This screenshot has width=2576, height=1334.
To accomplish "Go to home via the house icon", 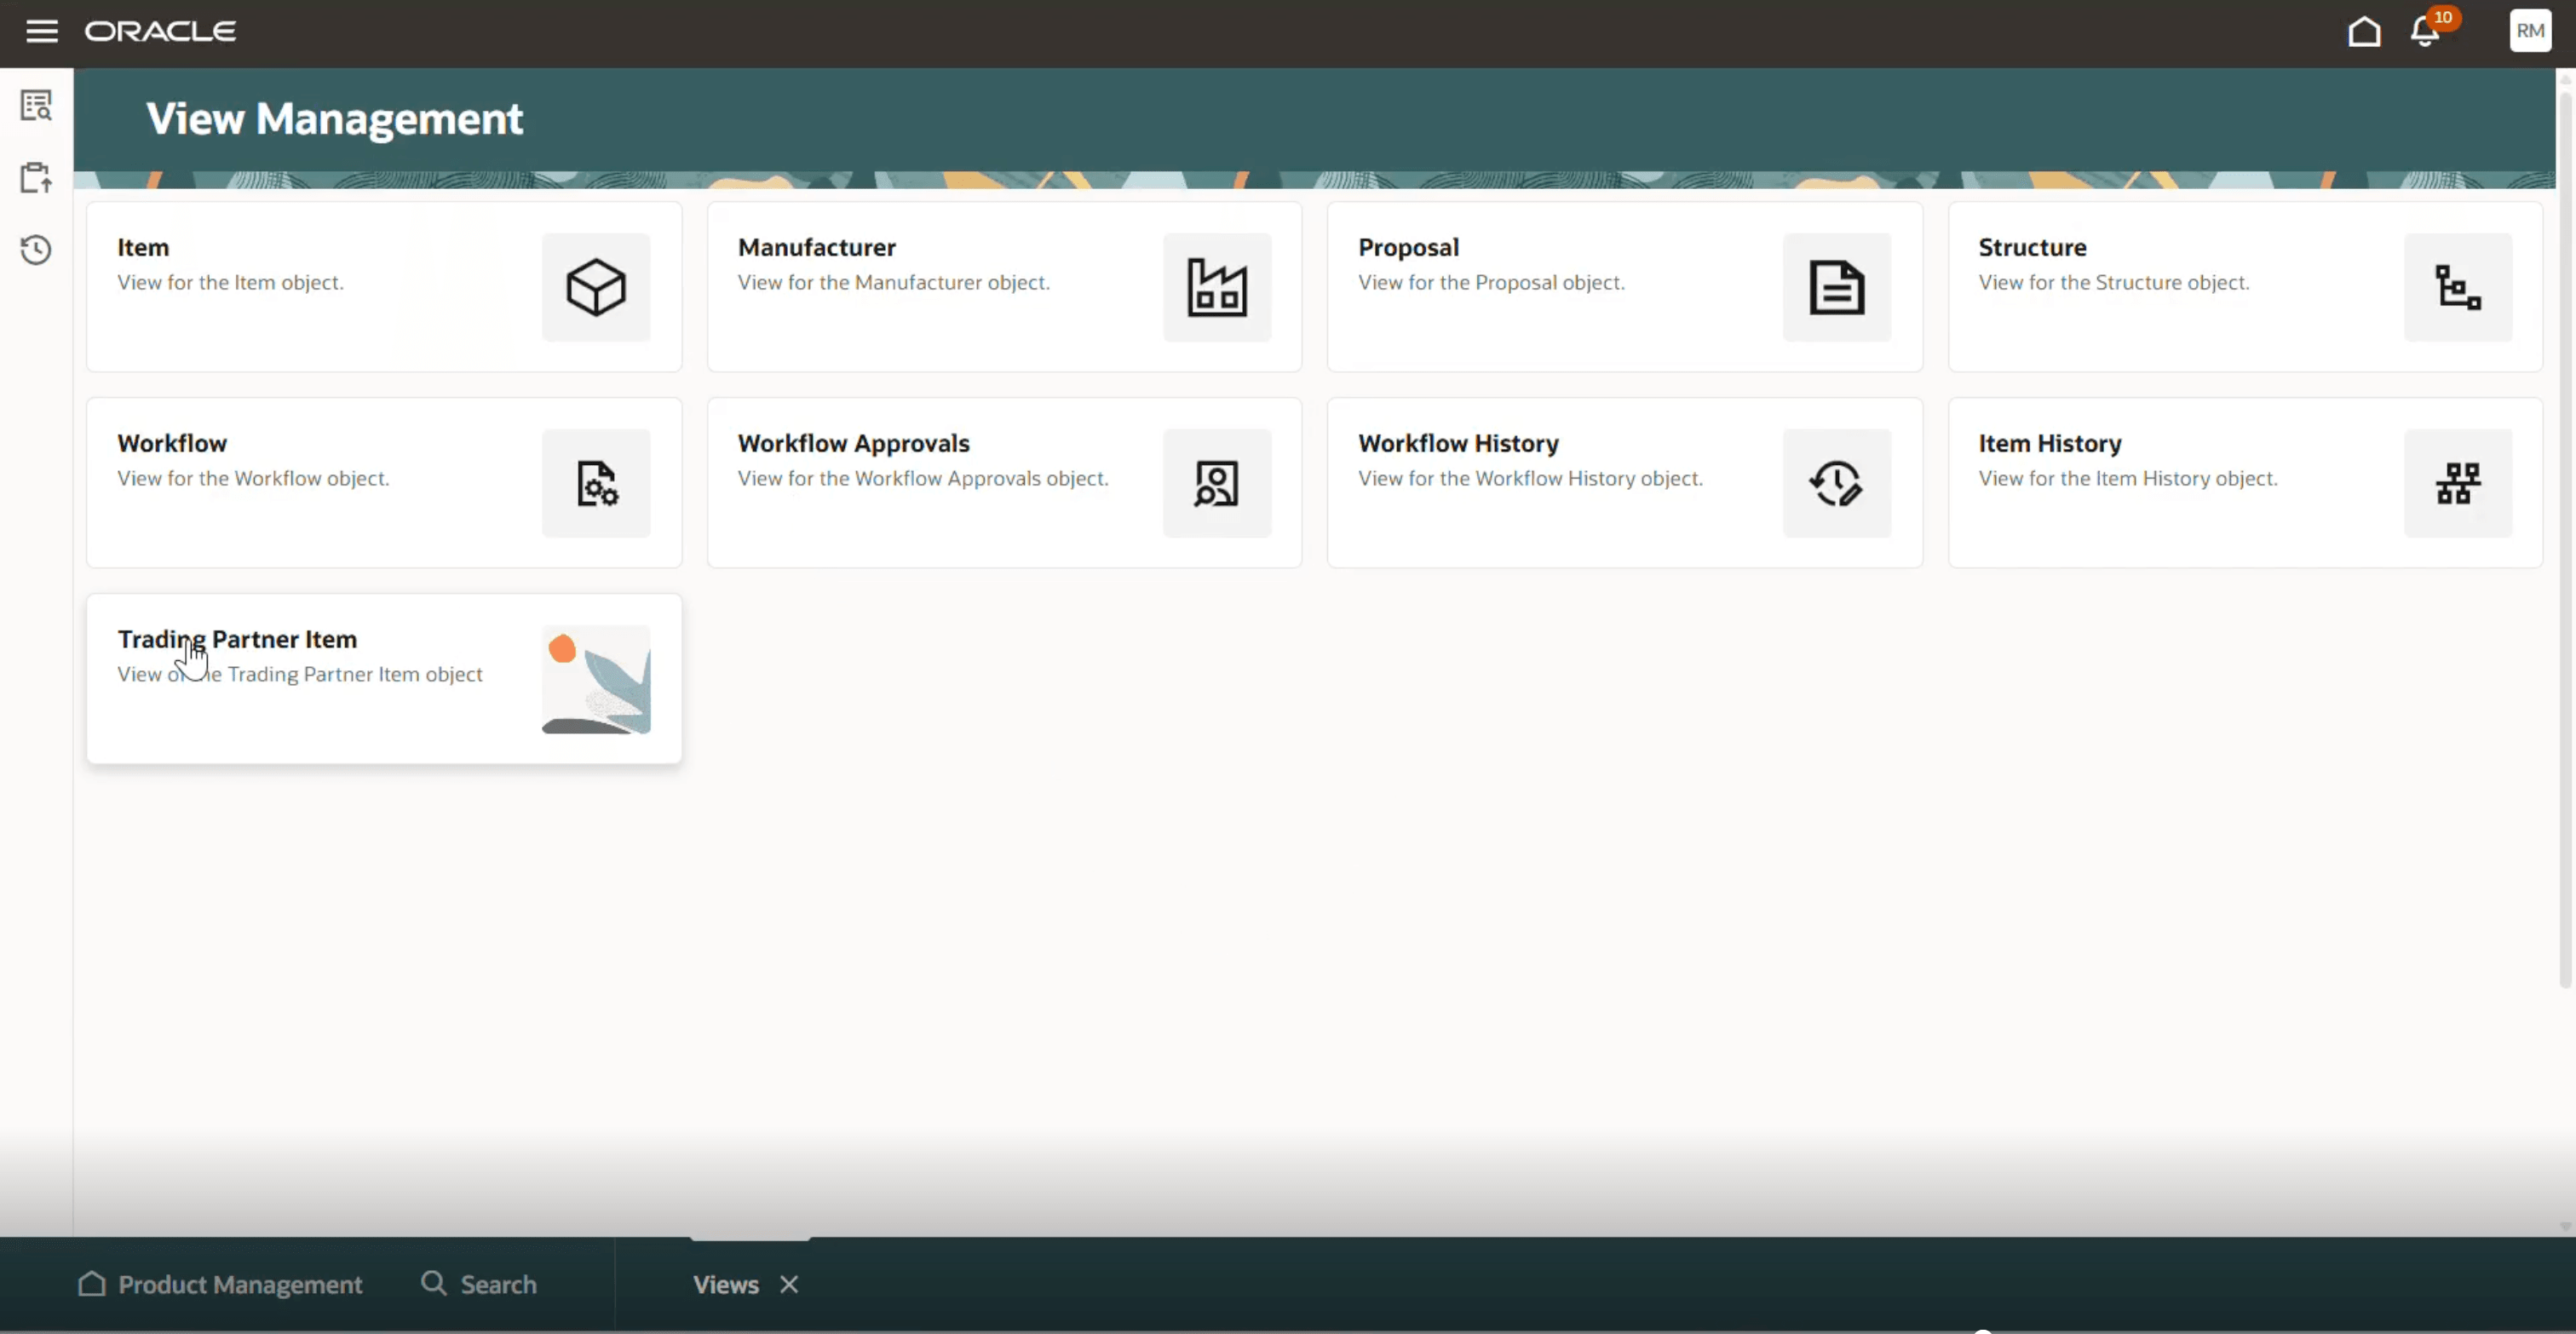I will pos(2362,31).
